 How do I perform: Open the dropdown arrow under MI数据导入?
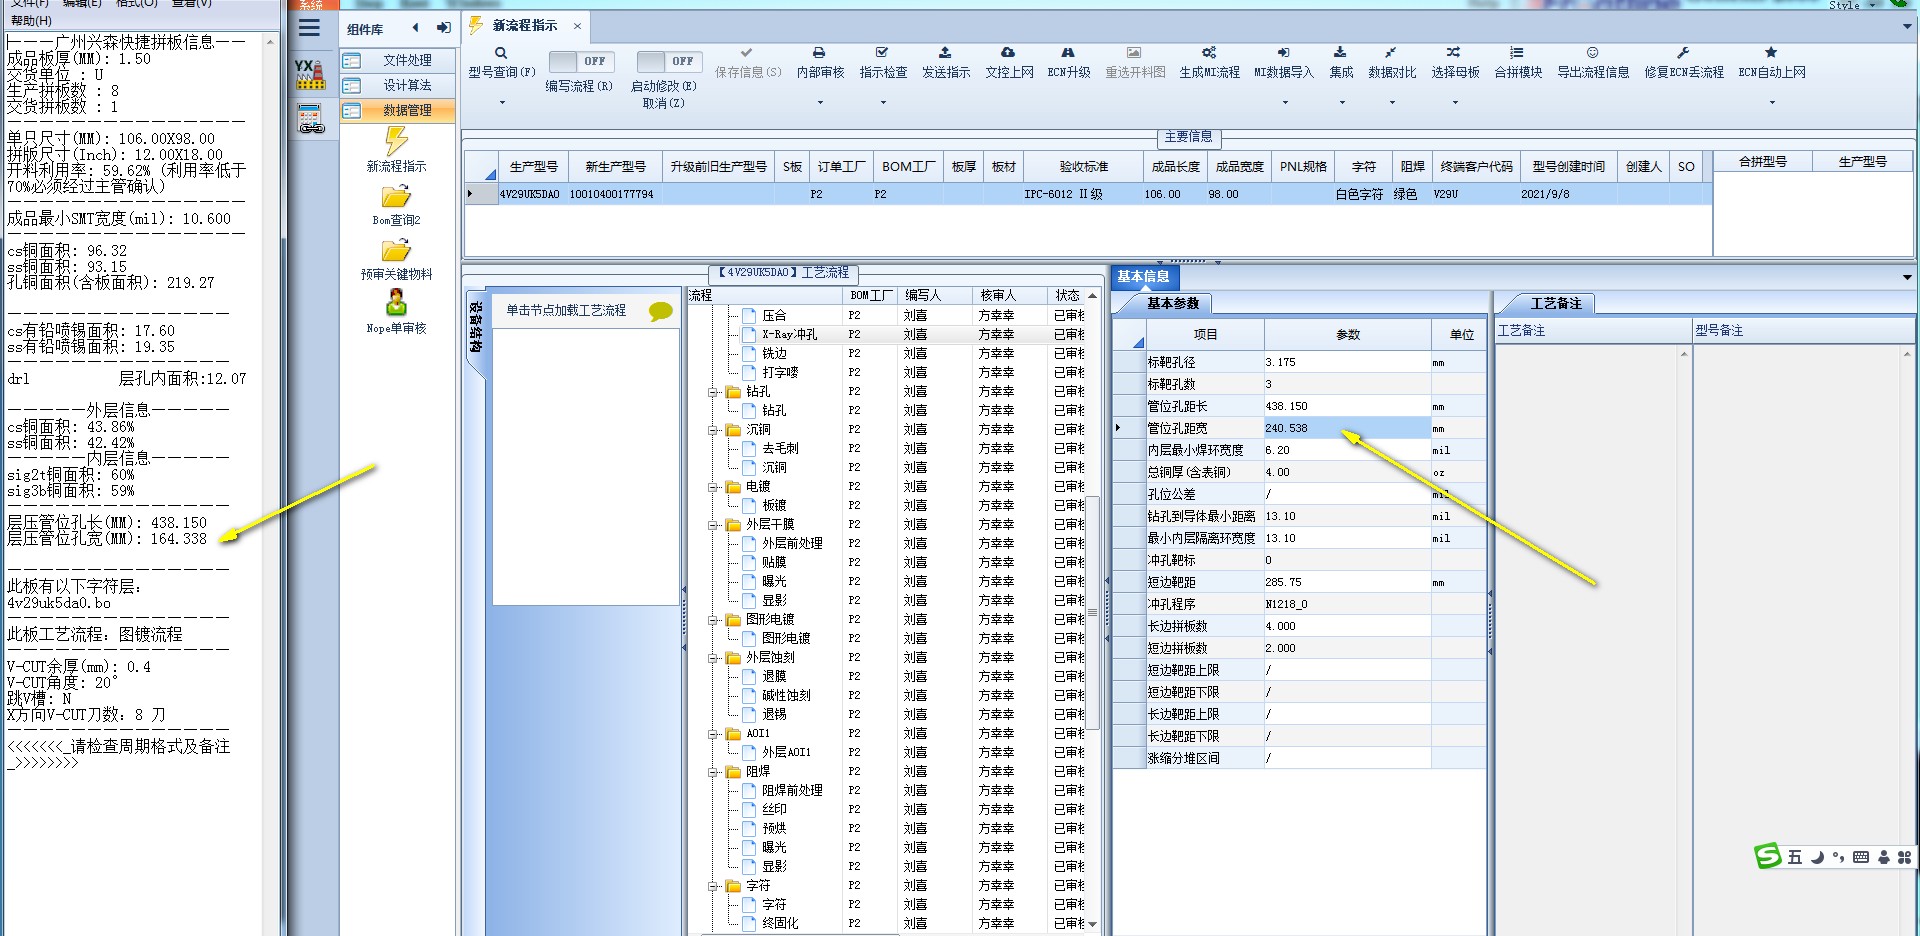1285,102
